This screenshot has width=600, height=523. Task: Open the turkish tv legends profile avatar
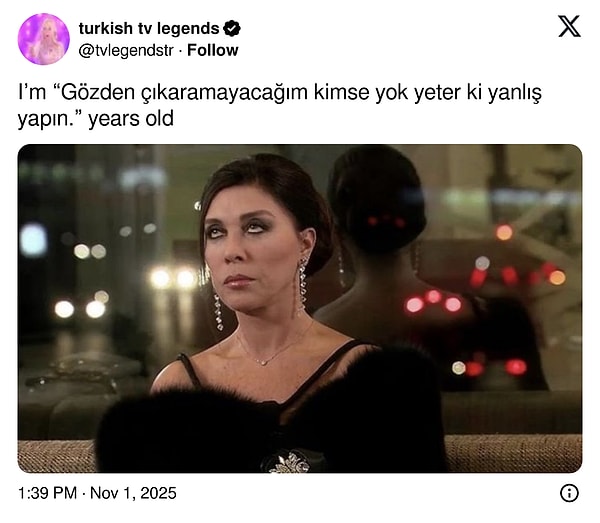tap(44, 39)
